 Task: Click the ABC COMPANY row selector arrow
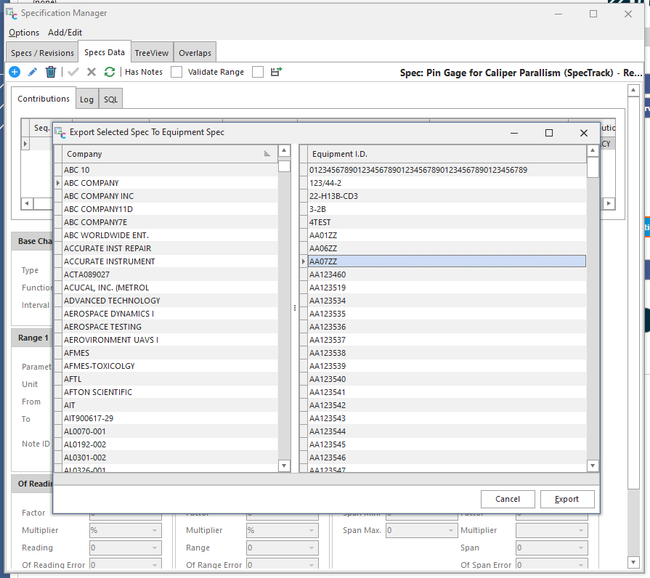pyautogui.click(x=58, y=183)
